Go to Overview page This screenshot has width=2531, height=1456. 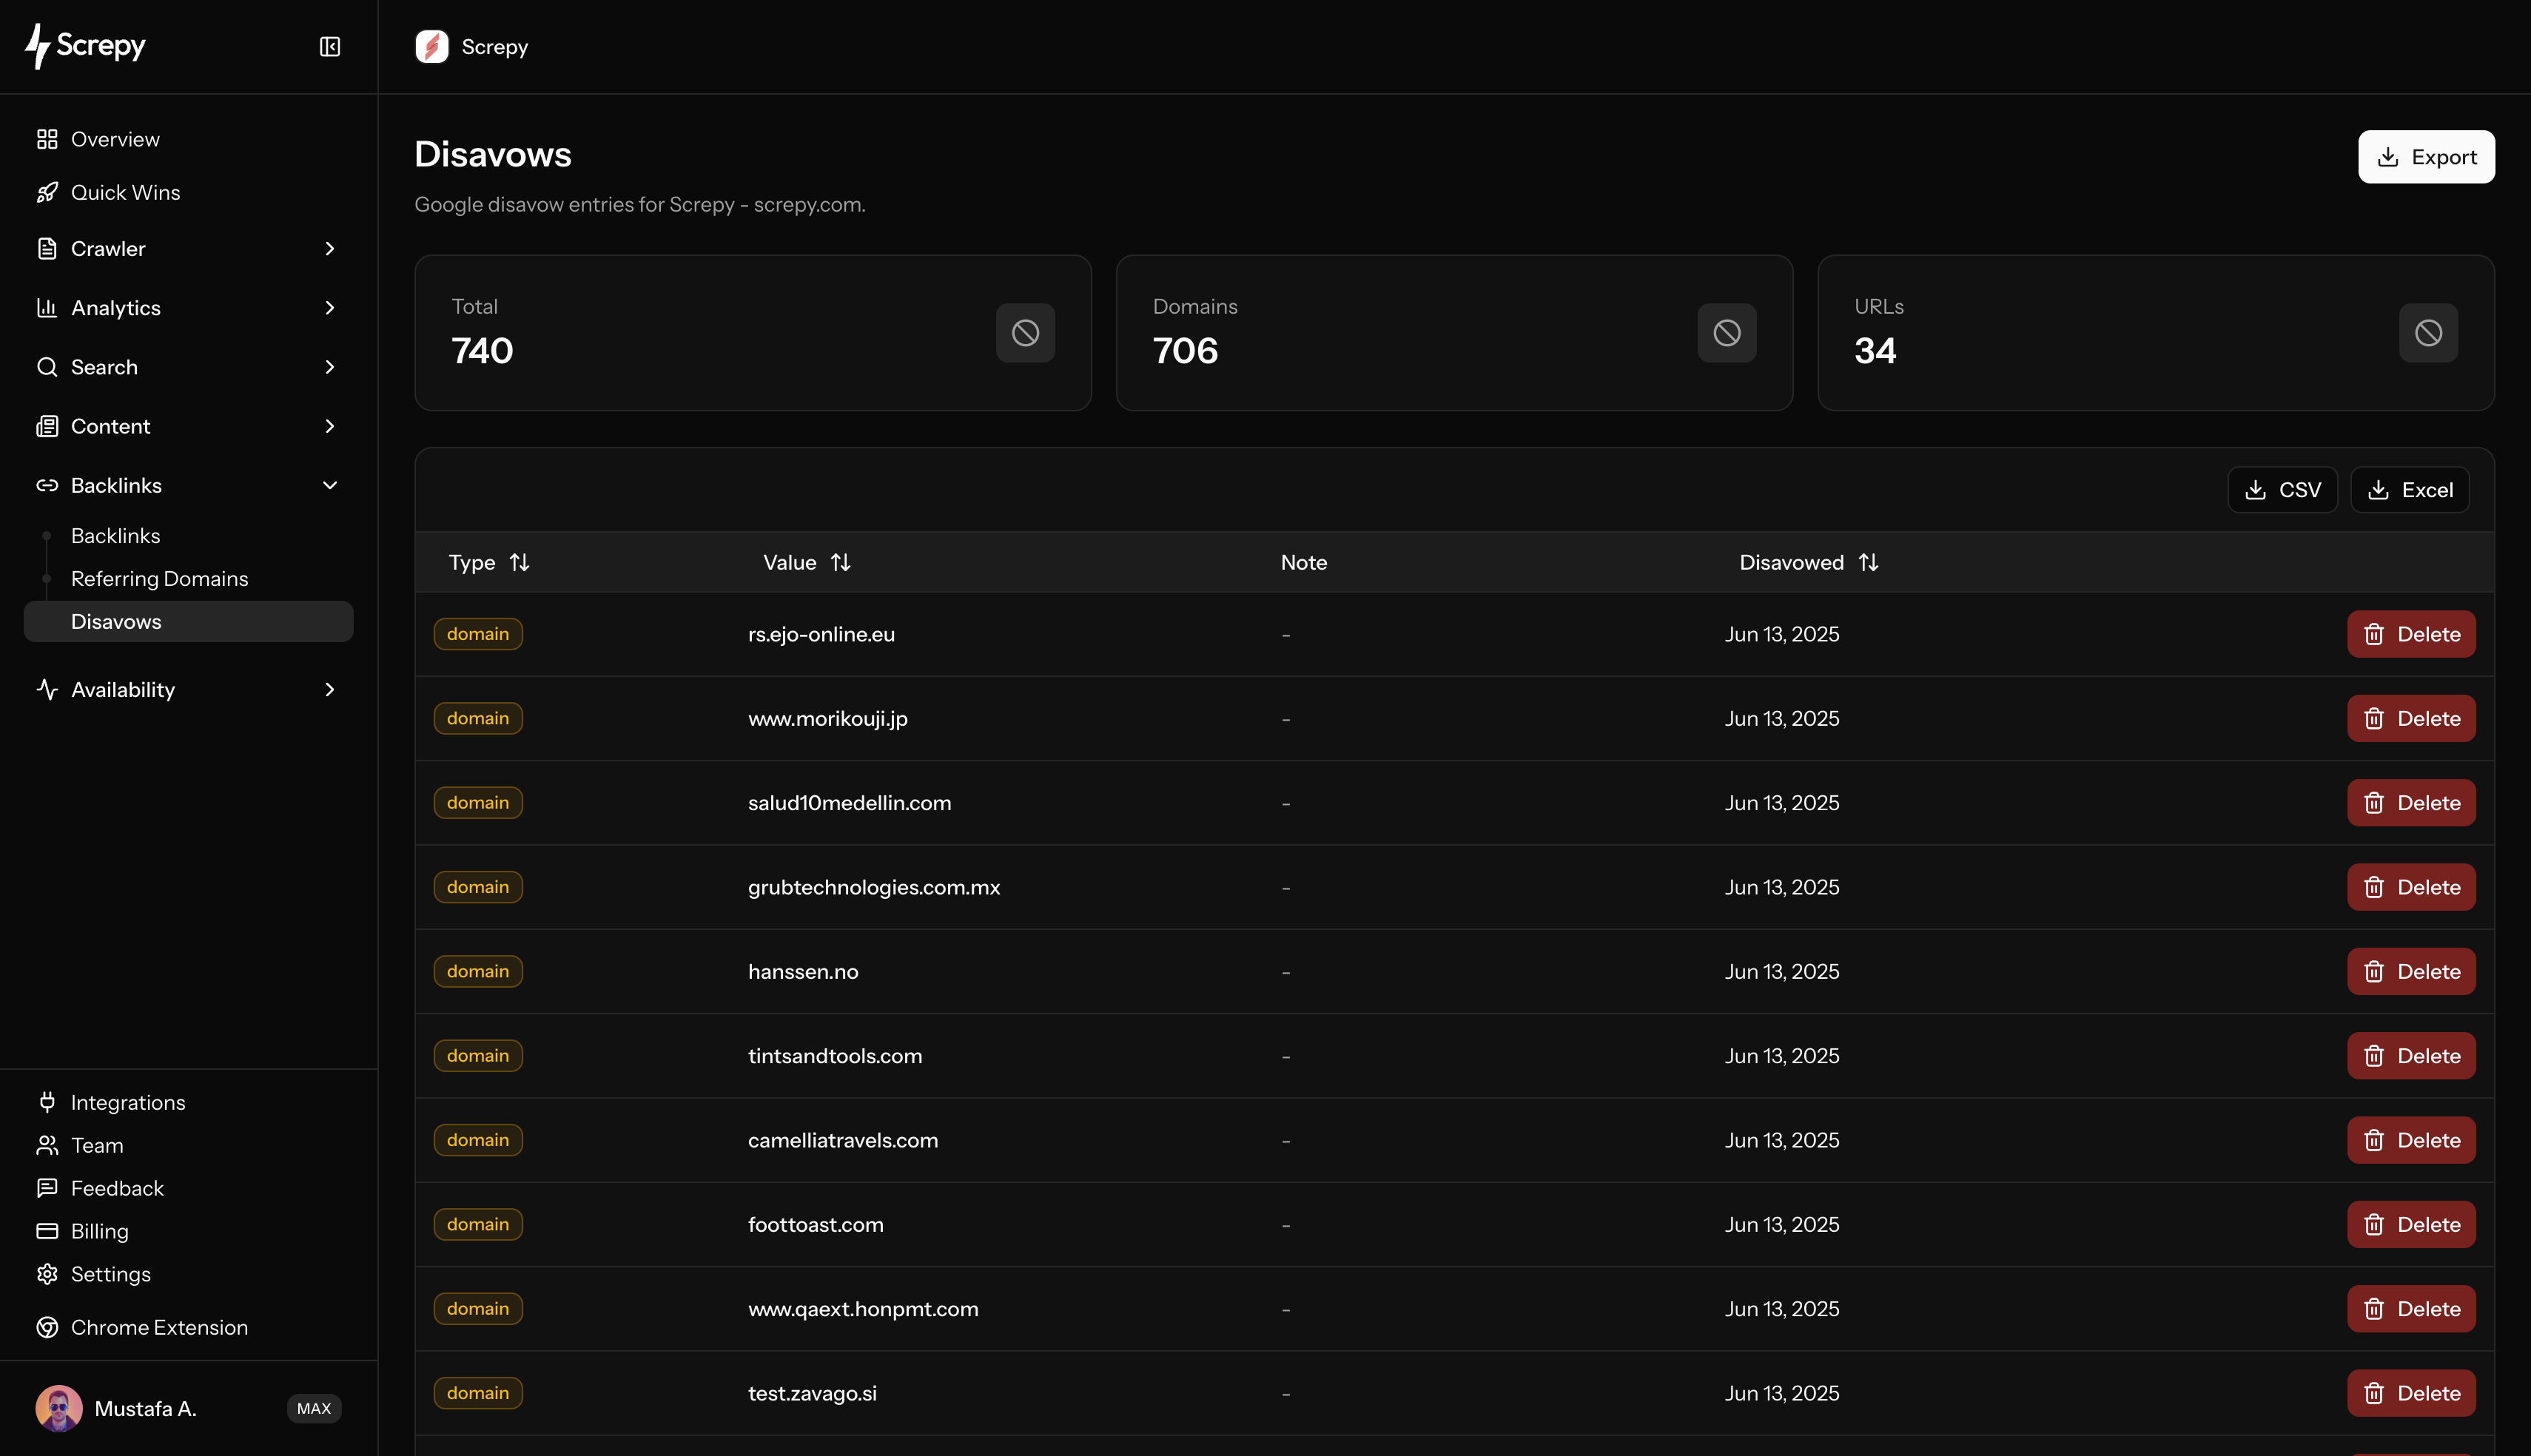tap(115, 139)
